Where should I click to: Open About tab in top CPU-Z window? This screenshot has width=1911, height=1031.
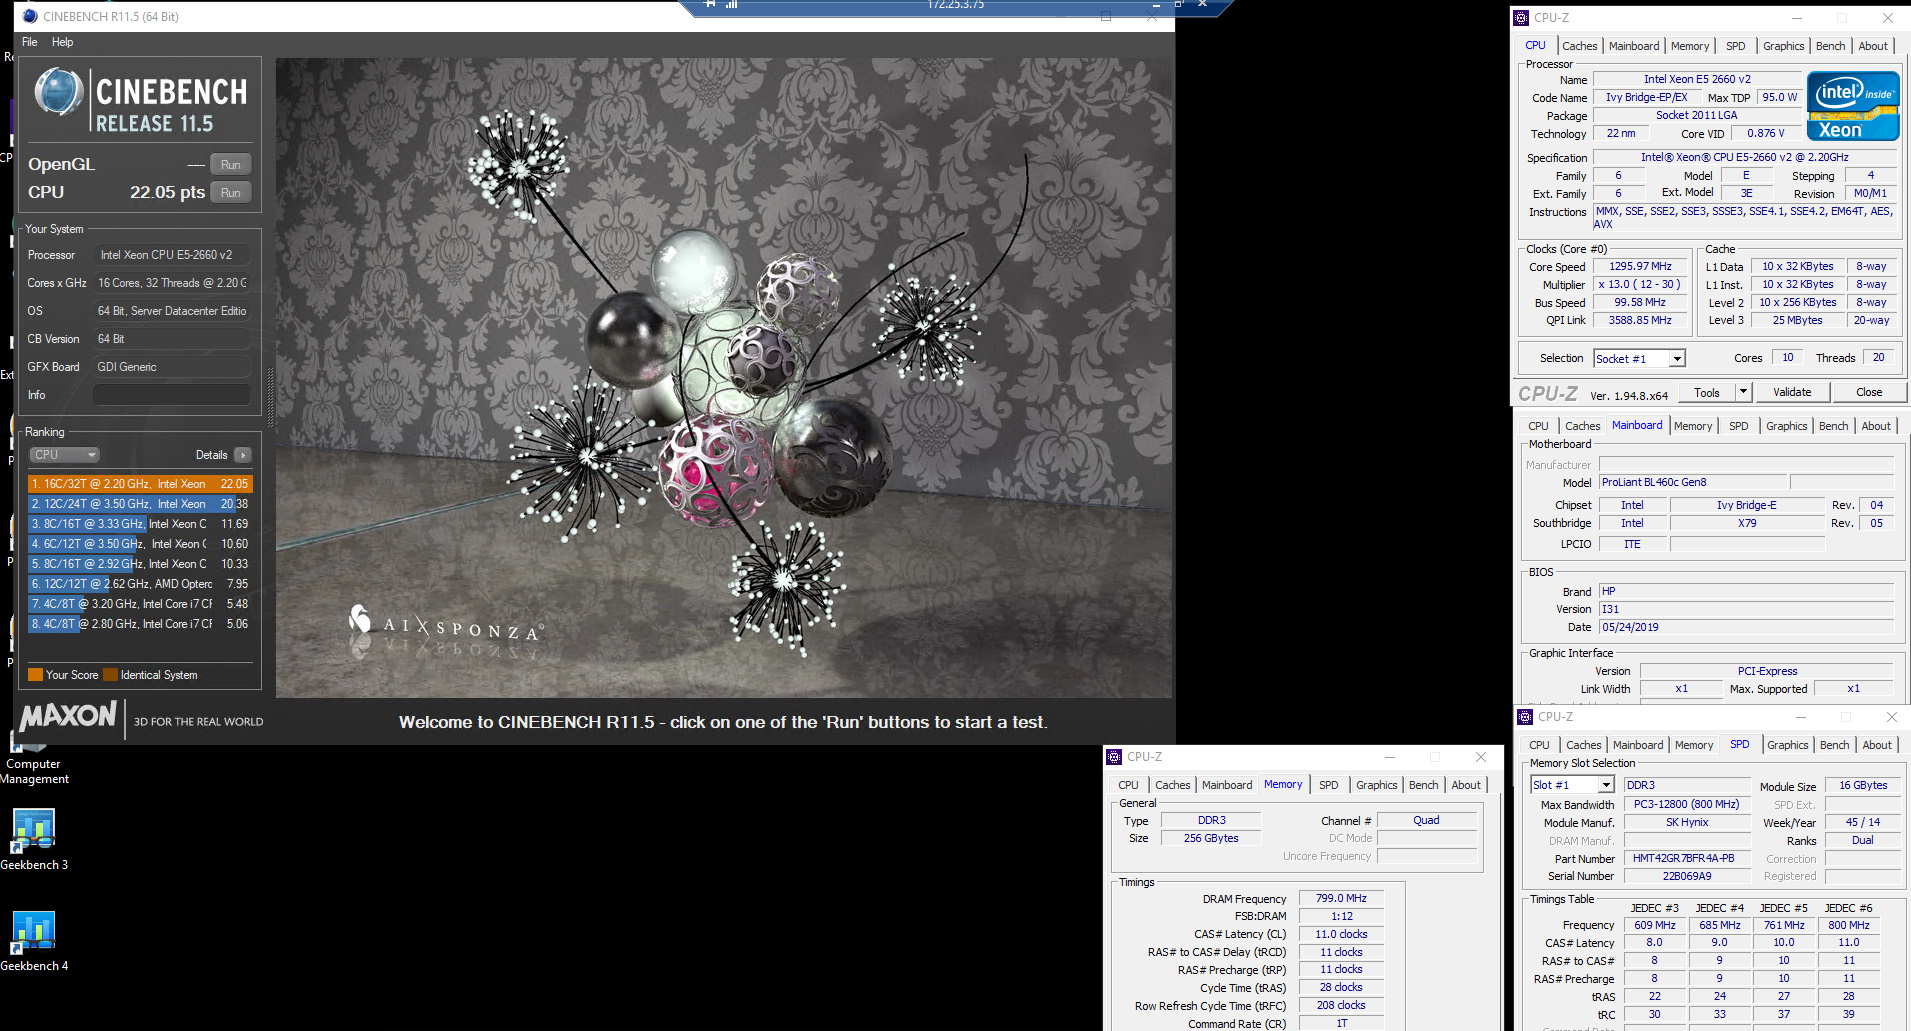pos(1873,46)
